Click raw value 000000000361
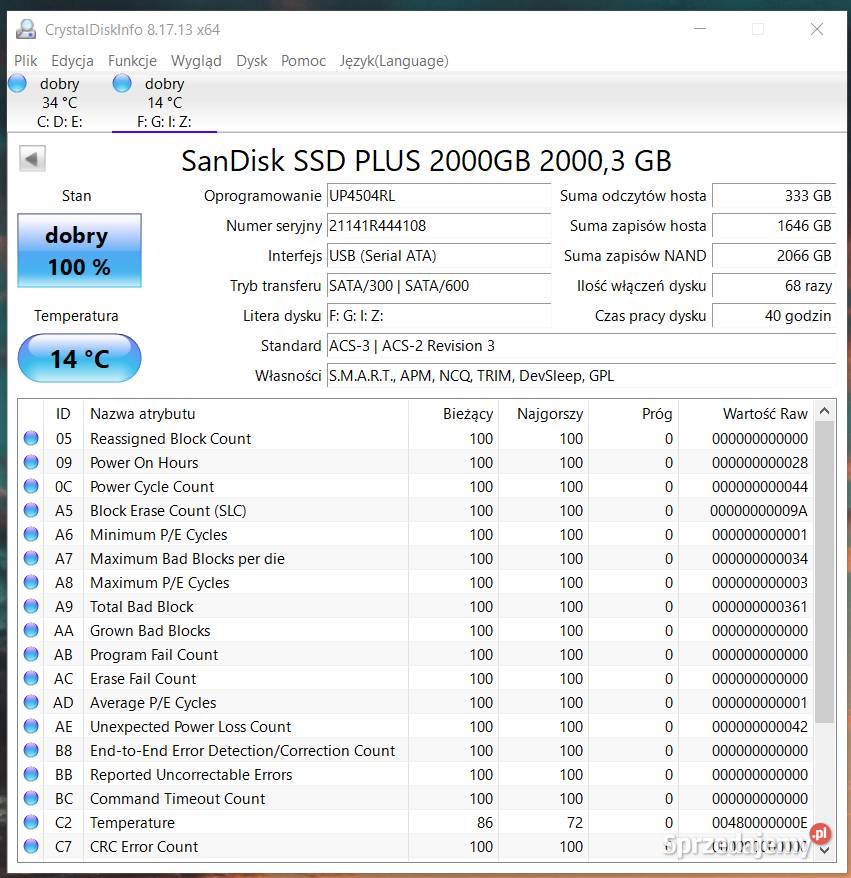This screenshot has height=878, width=851. tap(760, 606)
